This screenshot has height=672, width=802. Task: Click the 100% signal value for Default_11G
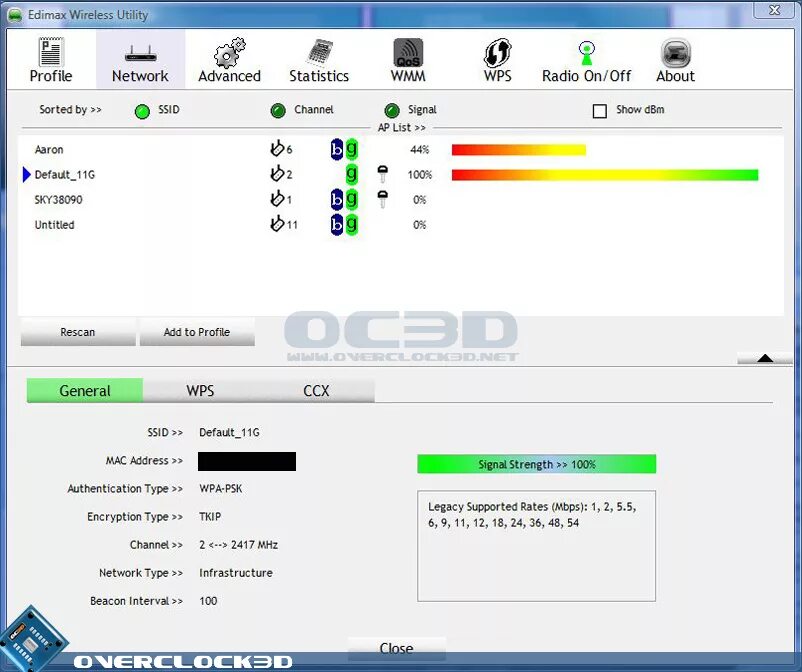pyautogui.click(x=419, y=174)
